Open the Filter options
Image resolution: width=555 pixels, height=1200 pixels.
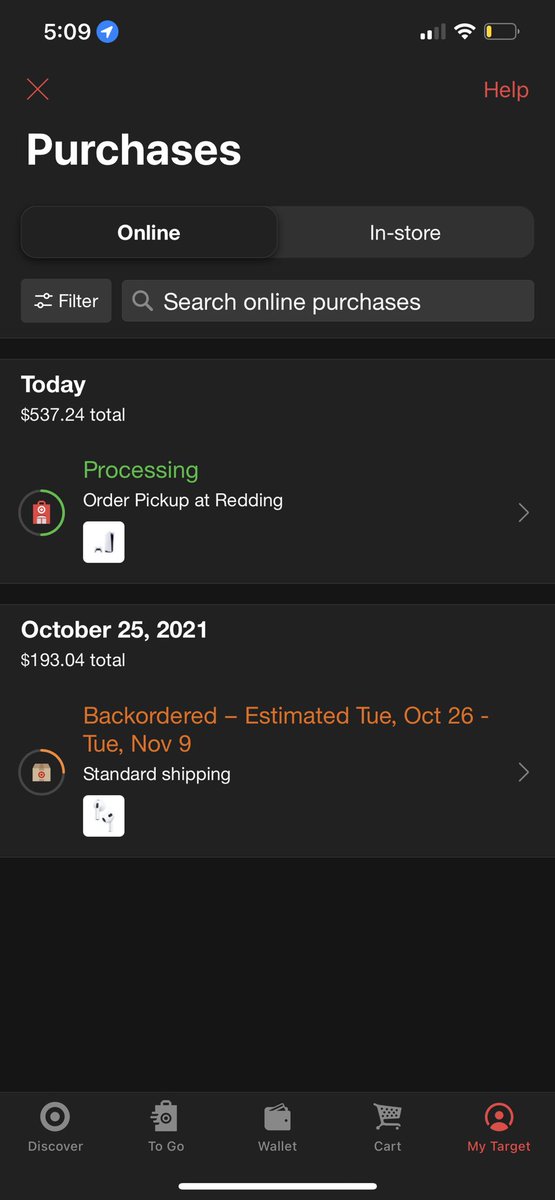[x=66, y=301]
